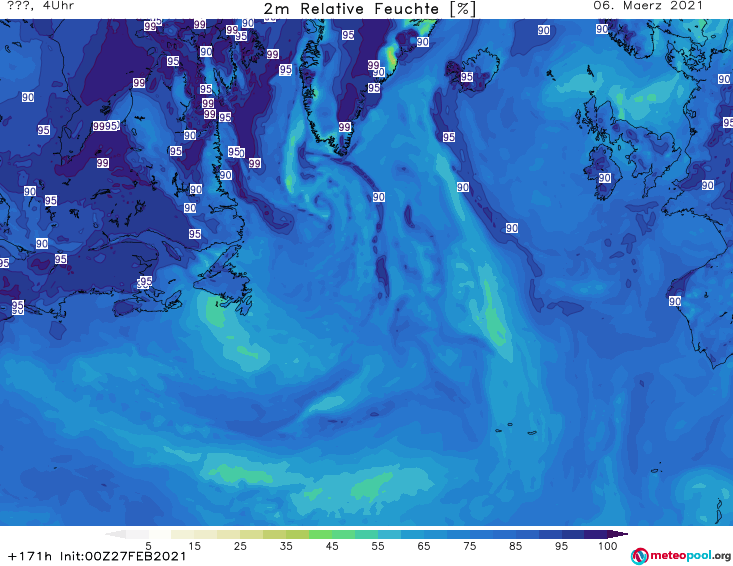Pick the dark purple 100% colorbar segment

pos(596,534)
